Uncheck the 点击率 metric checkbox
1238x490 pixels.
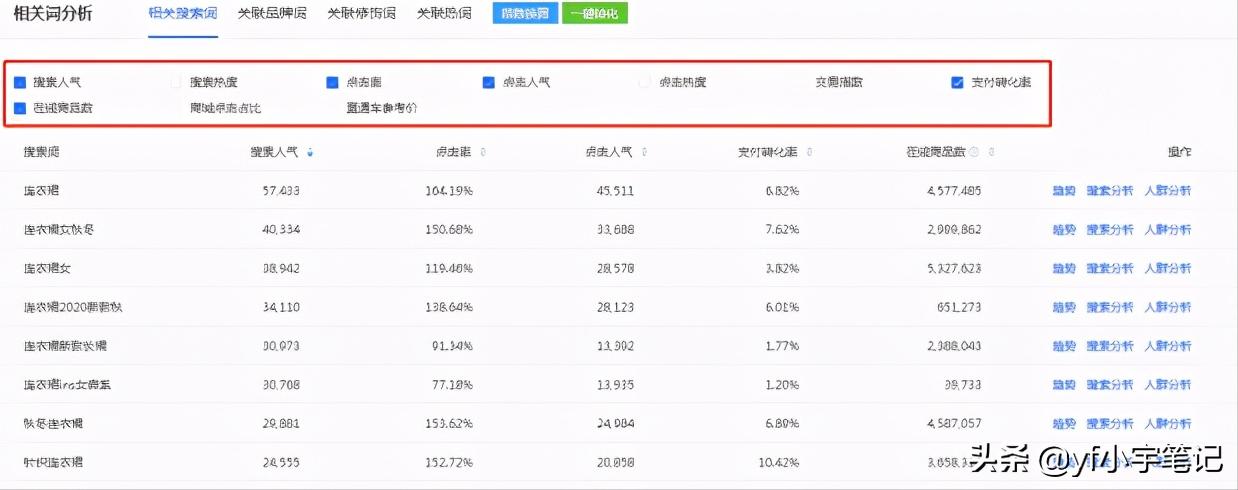[x=333, y=83]
